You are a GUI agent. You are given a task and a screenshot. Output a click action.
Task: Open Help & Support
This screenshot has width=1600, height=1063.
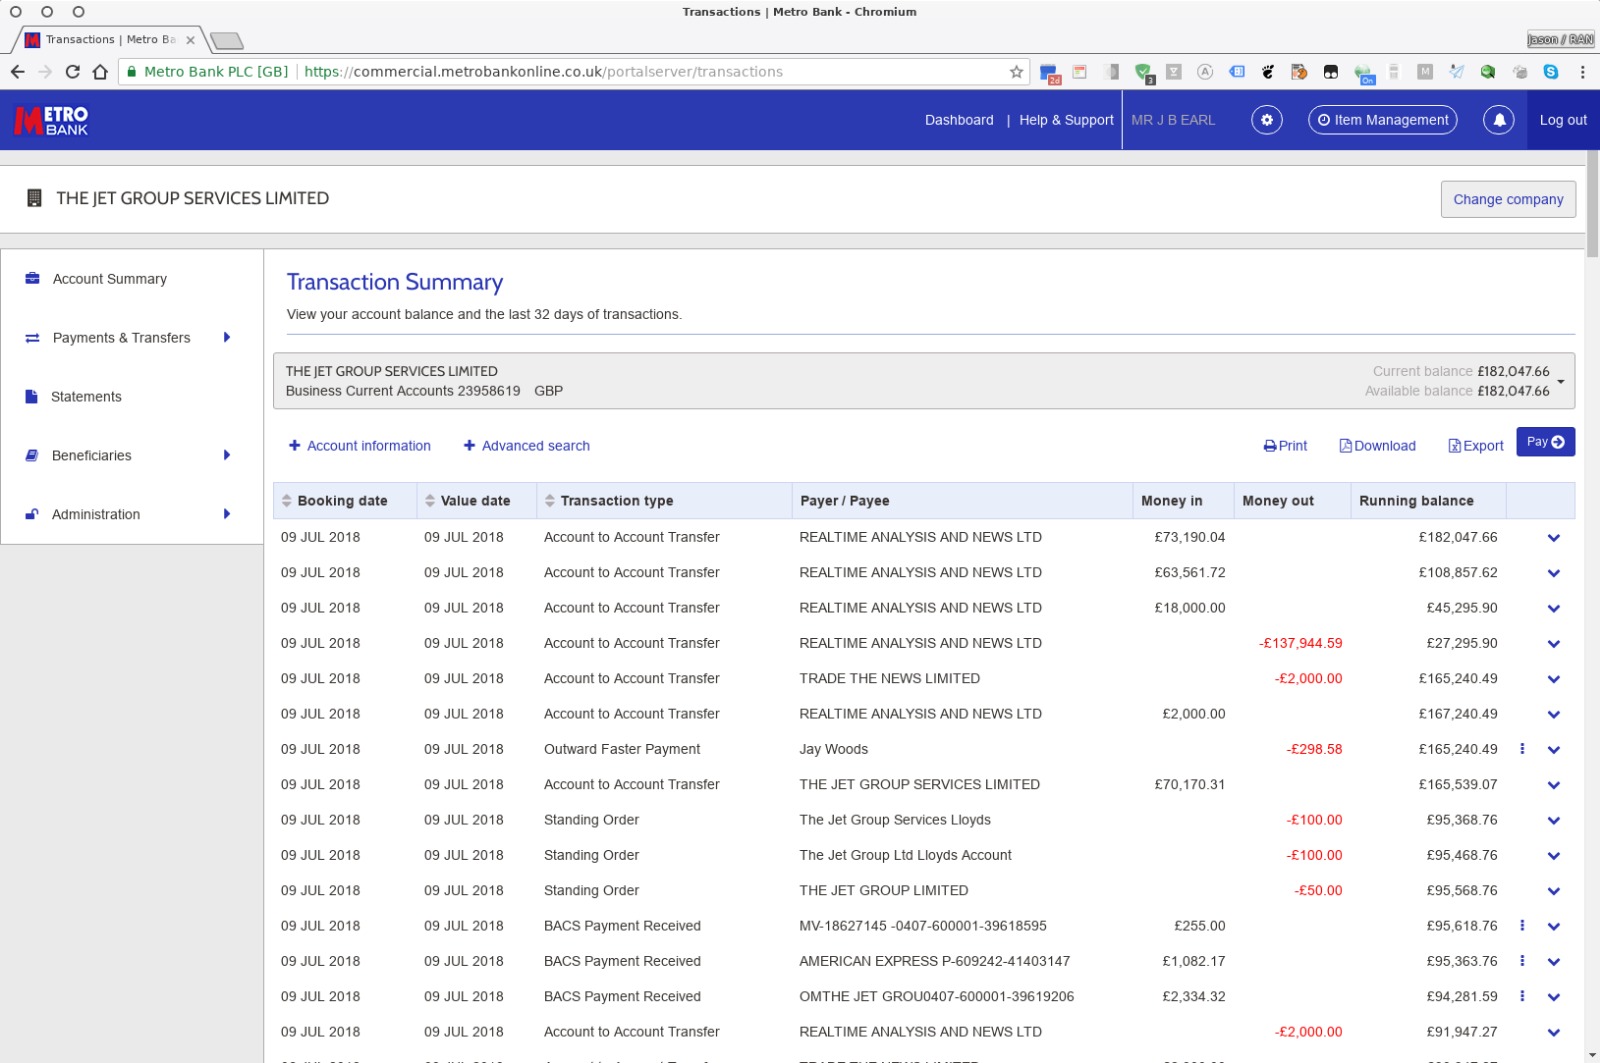point(1066,120)
